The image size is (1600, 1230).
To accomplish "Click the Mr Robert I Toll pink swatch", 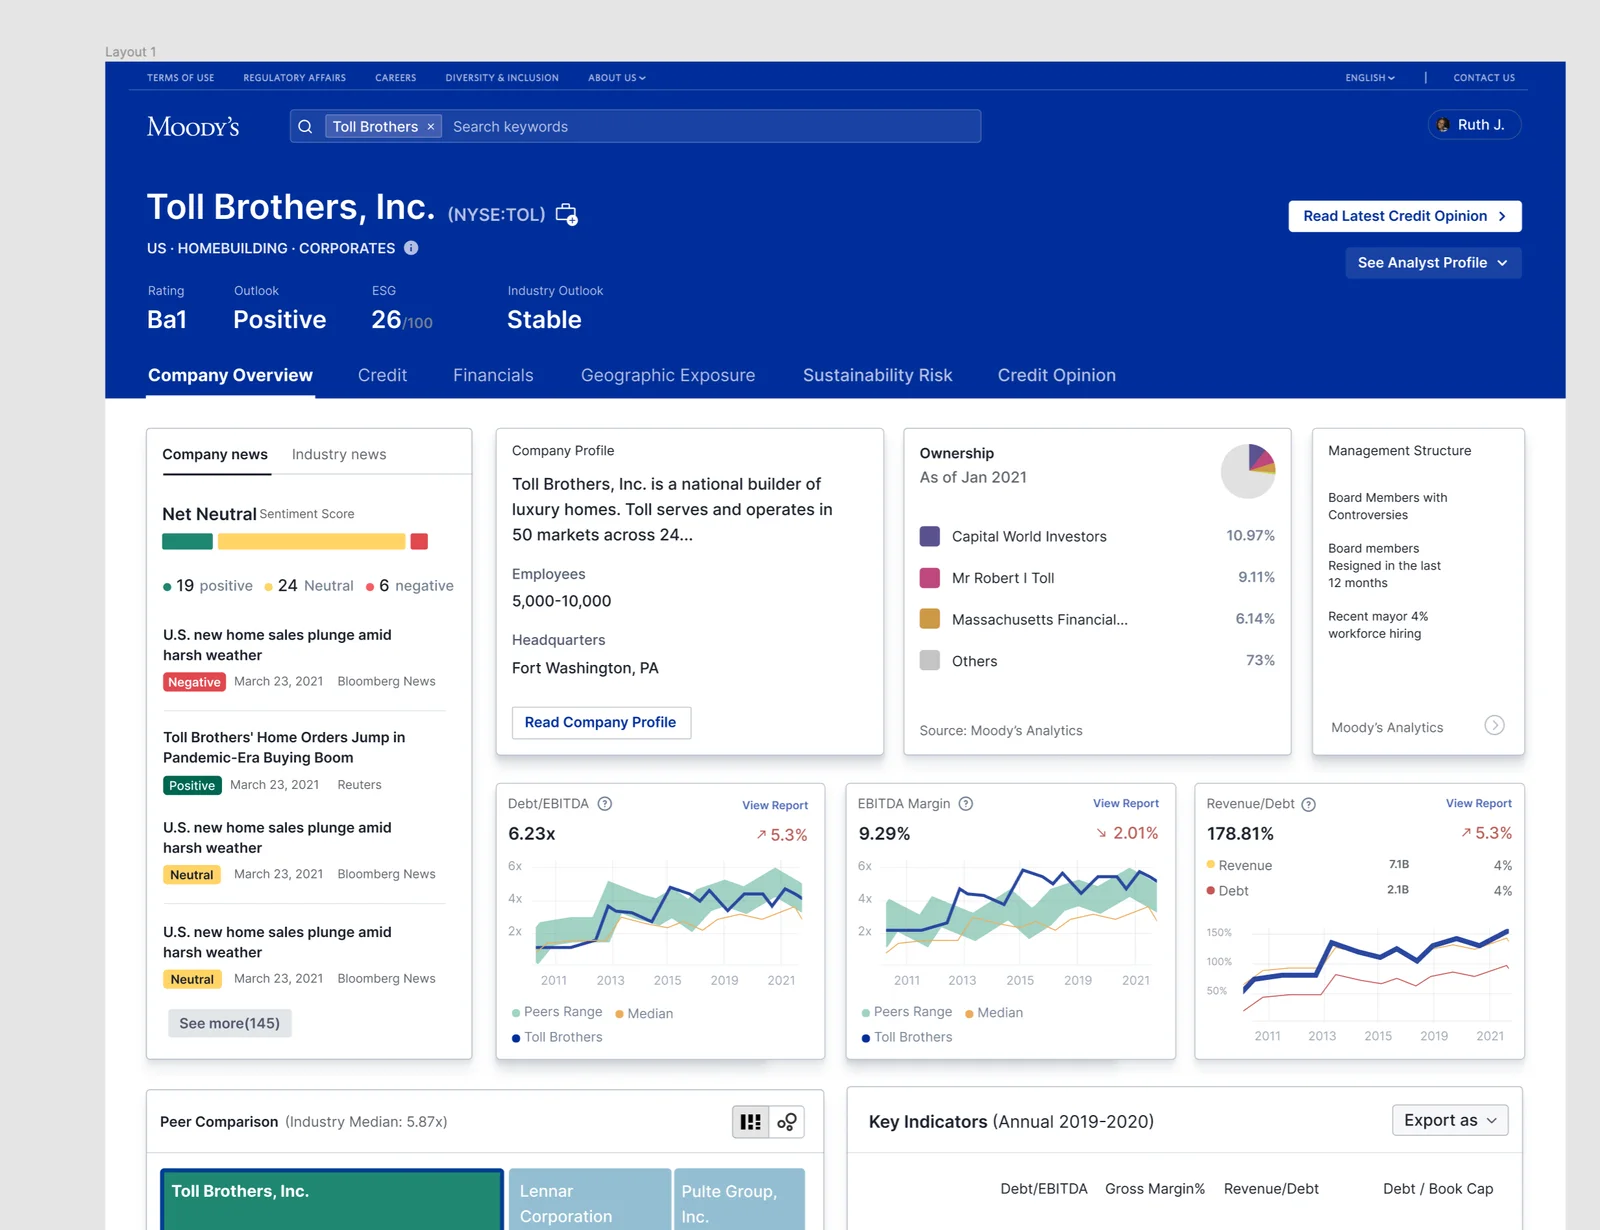I will point(929,577).
